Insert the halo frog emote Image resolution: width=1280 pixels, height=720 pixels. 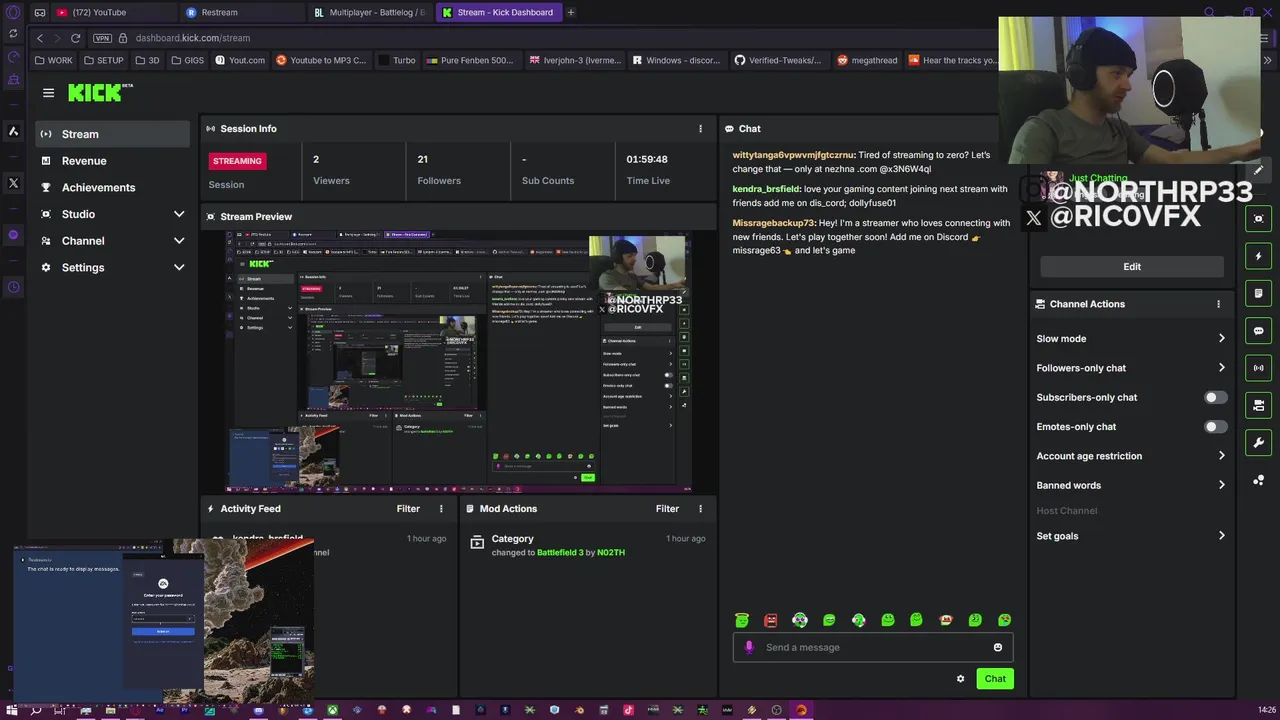[741, 620]
